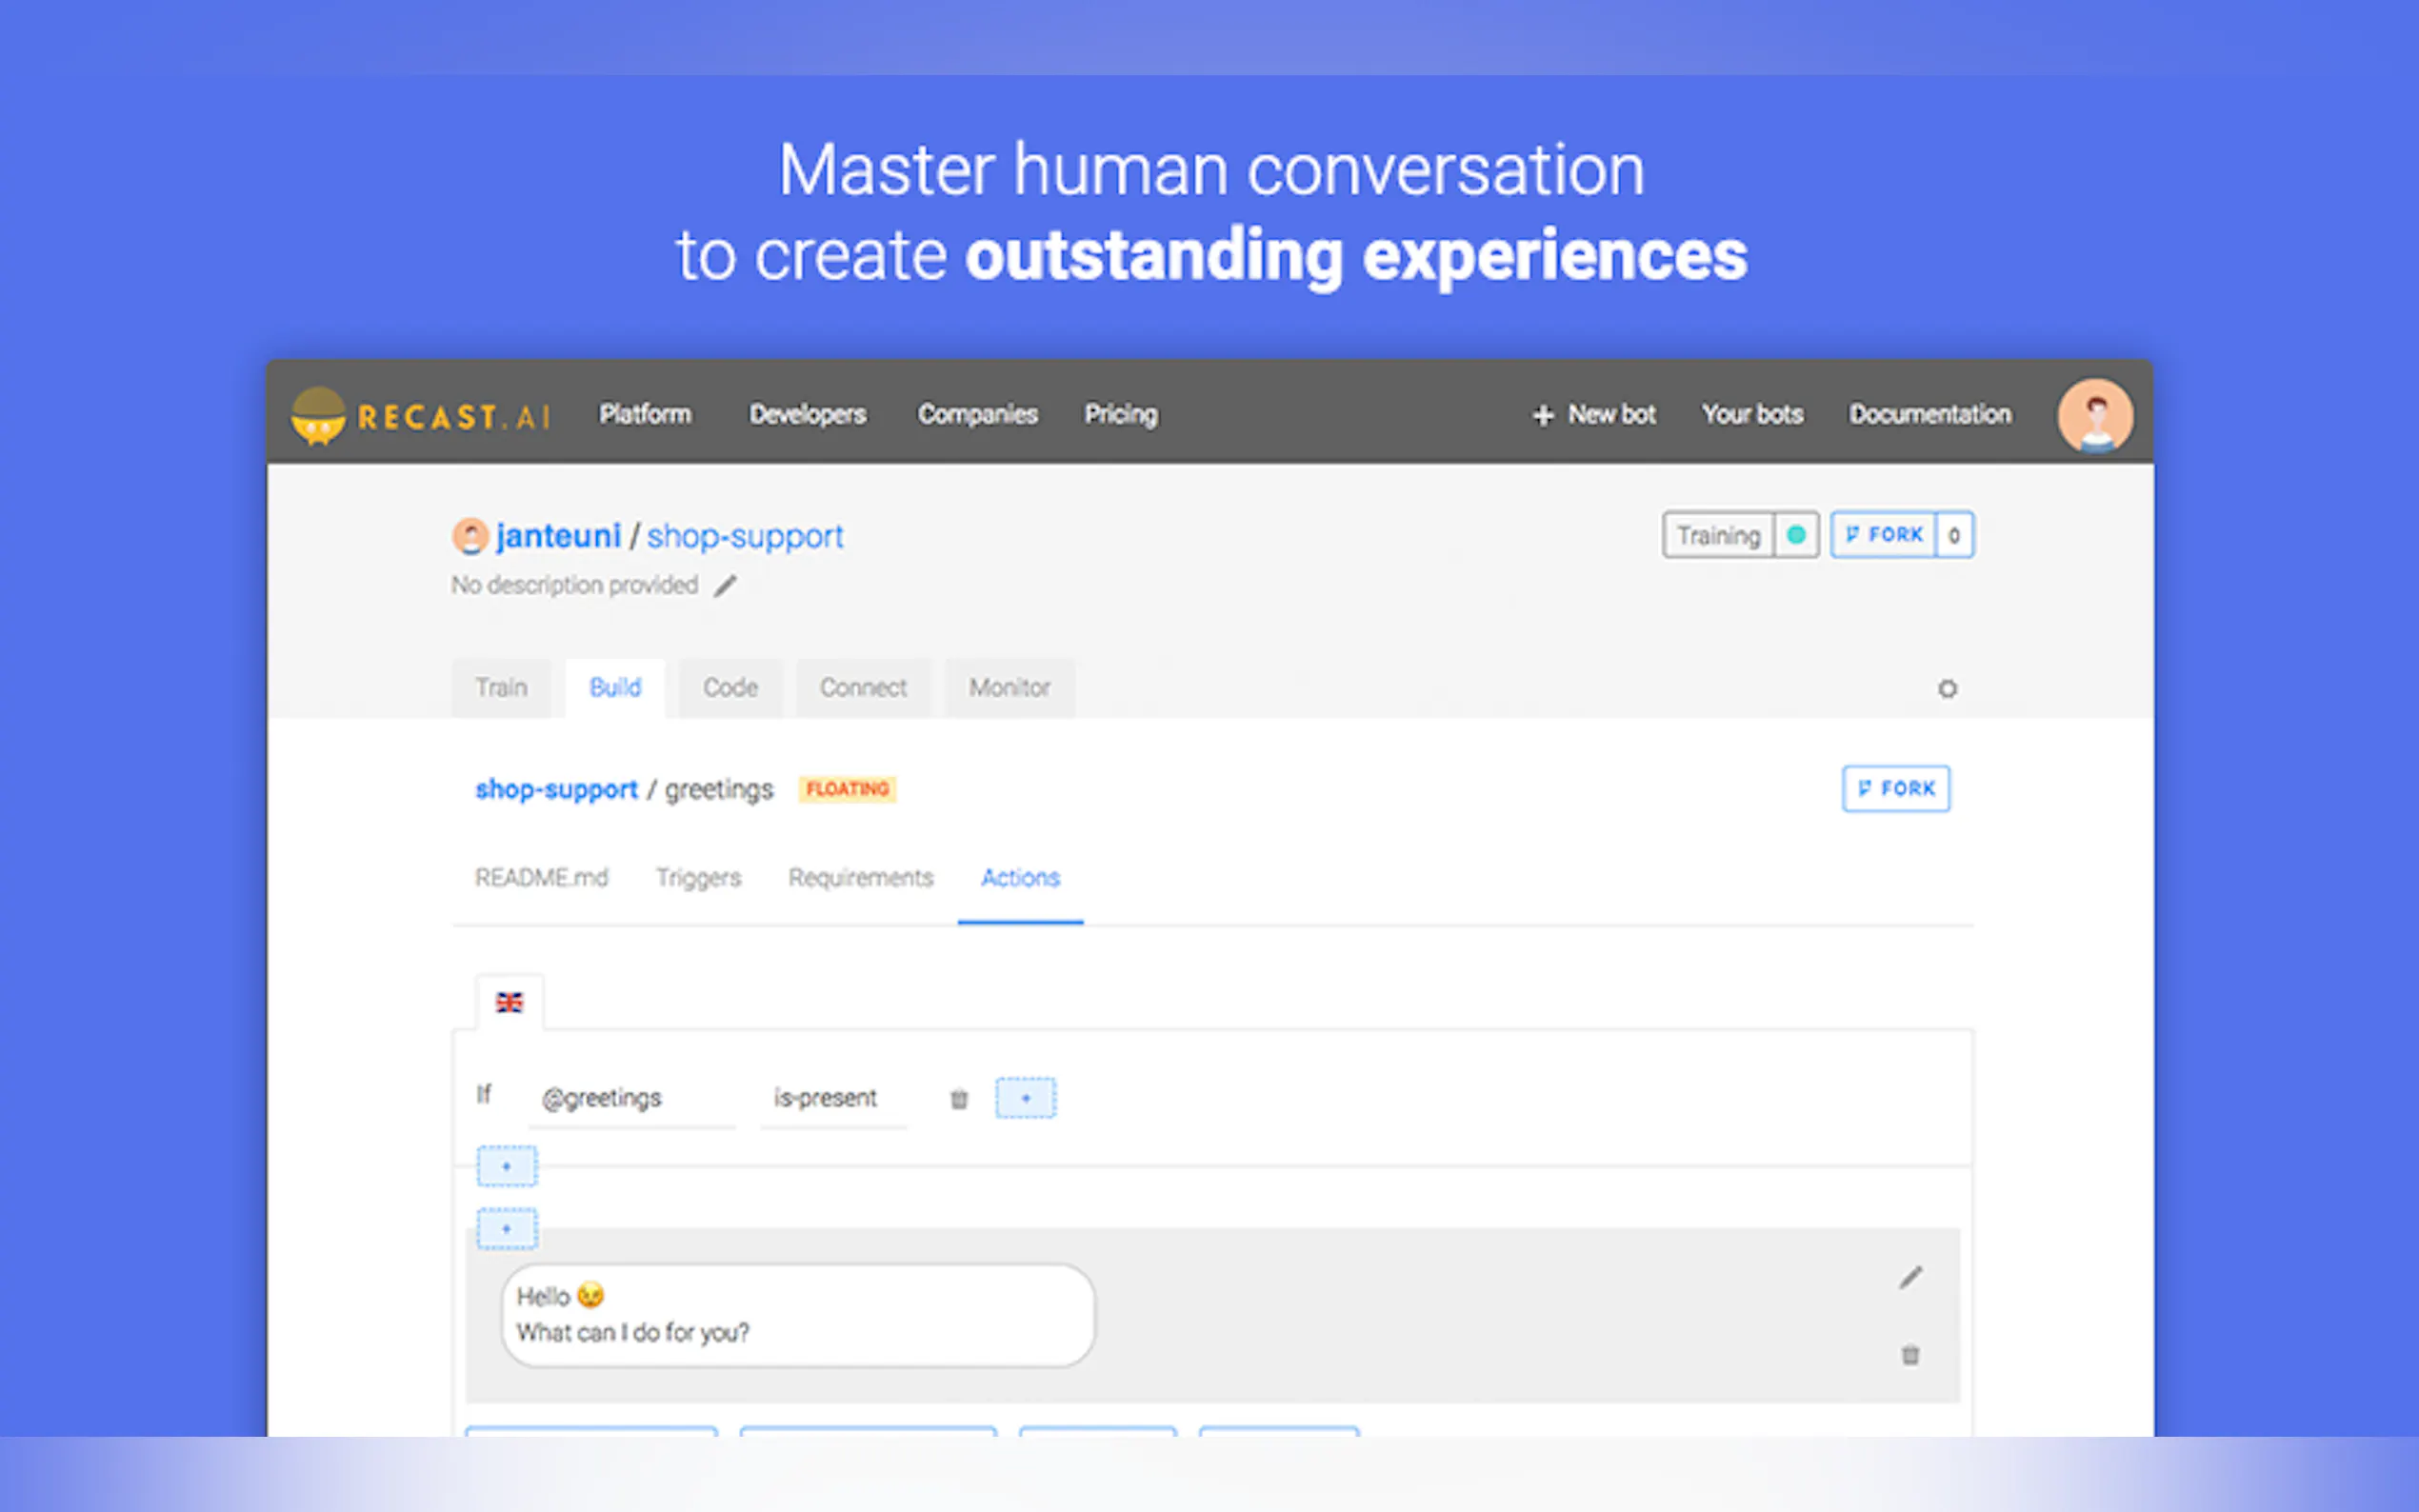Open Pricing in the top navigation
The image size is (2419, 1512).
[x=1120, y=415]
